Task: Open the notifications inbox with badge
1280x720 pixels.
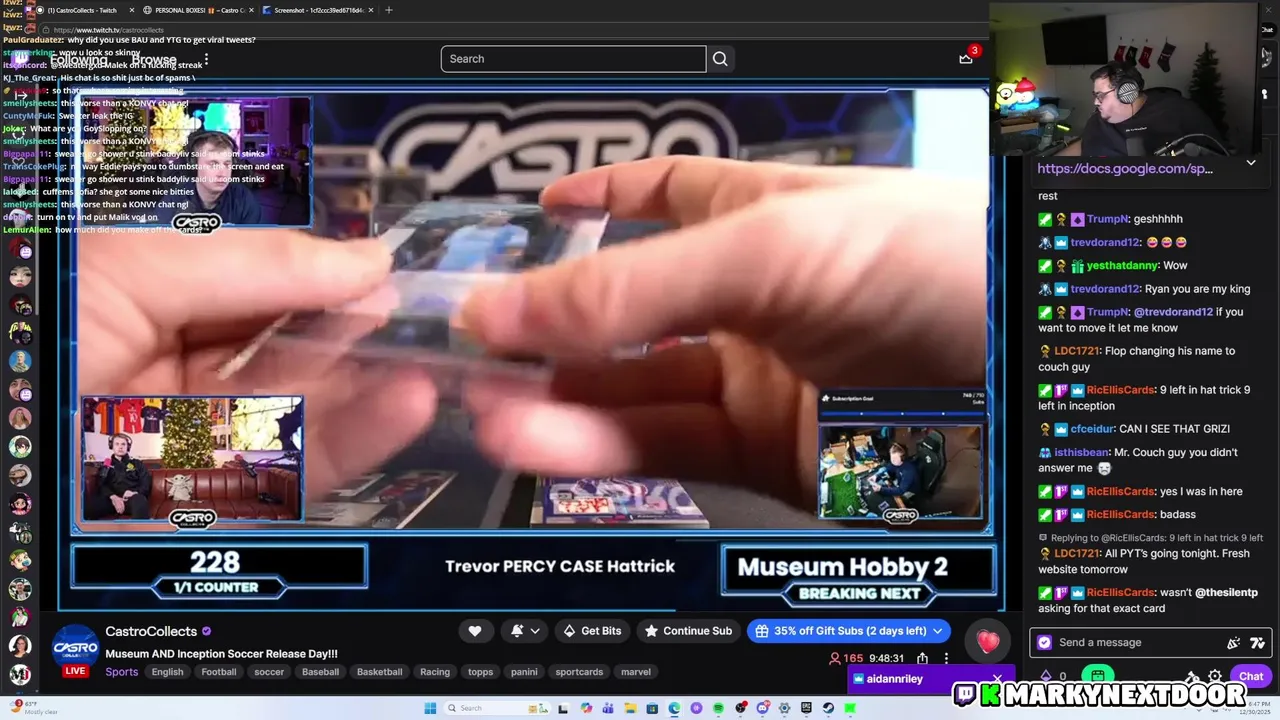Action: (x=967, y=57)
